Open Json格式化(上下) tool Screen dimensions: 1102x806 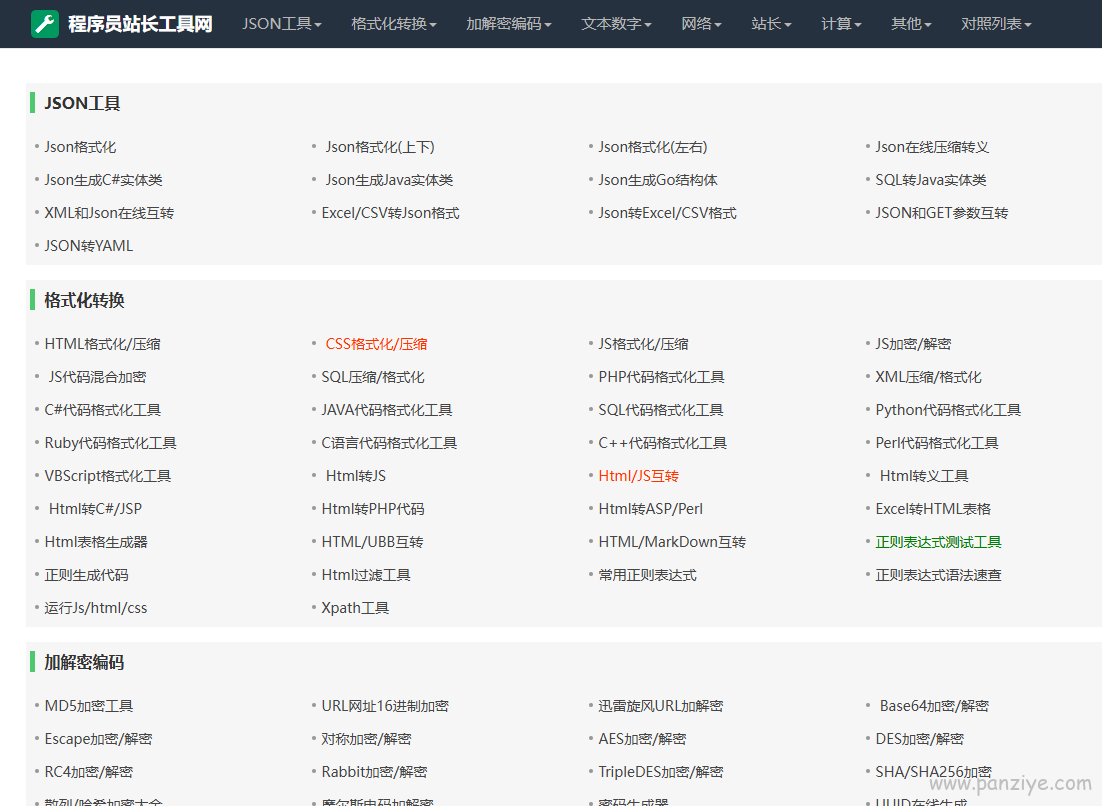coord(380,147)
